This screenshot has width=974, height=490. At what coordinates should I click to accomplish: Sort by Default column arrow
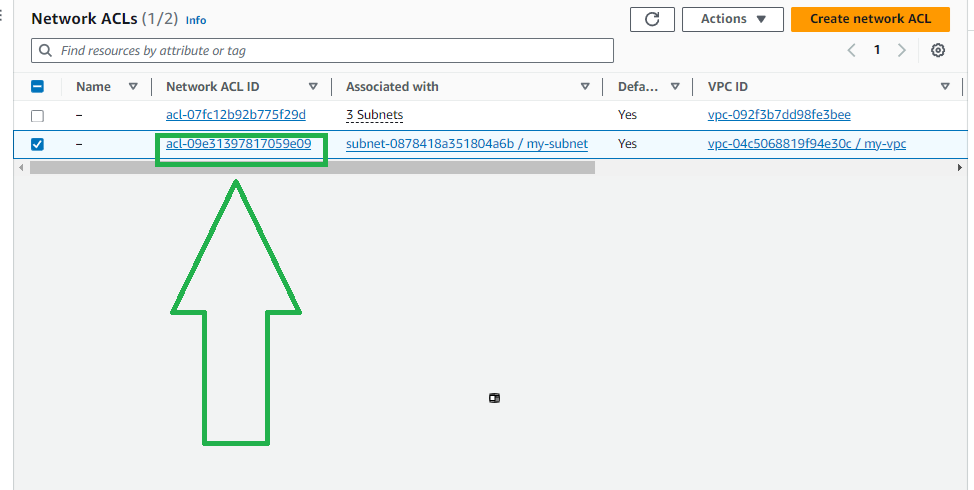pos(675,87)
